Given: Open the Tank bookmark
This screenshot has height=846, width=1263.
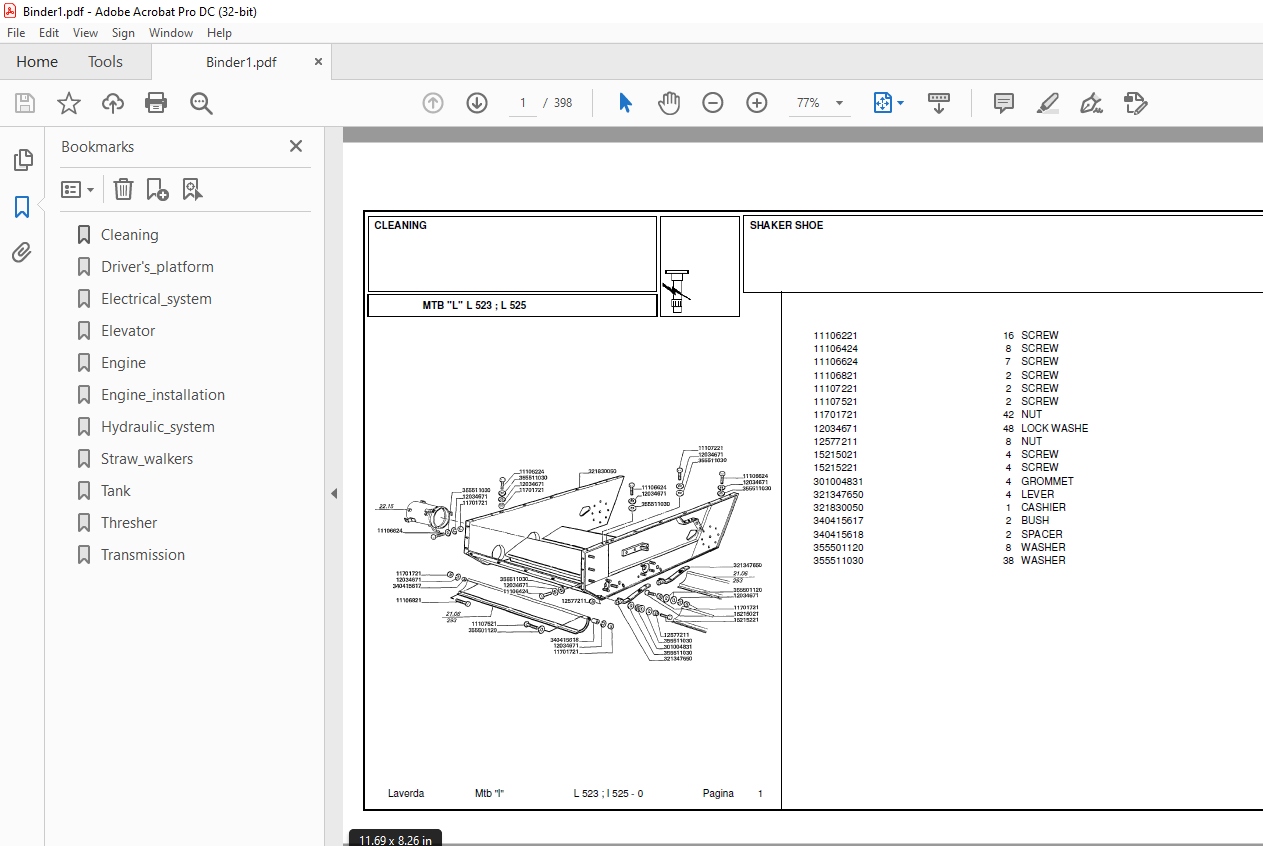Looking at the screenshot, I should point(116,491).
